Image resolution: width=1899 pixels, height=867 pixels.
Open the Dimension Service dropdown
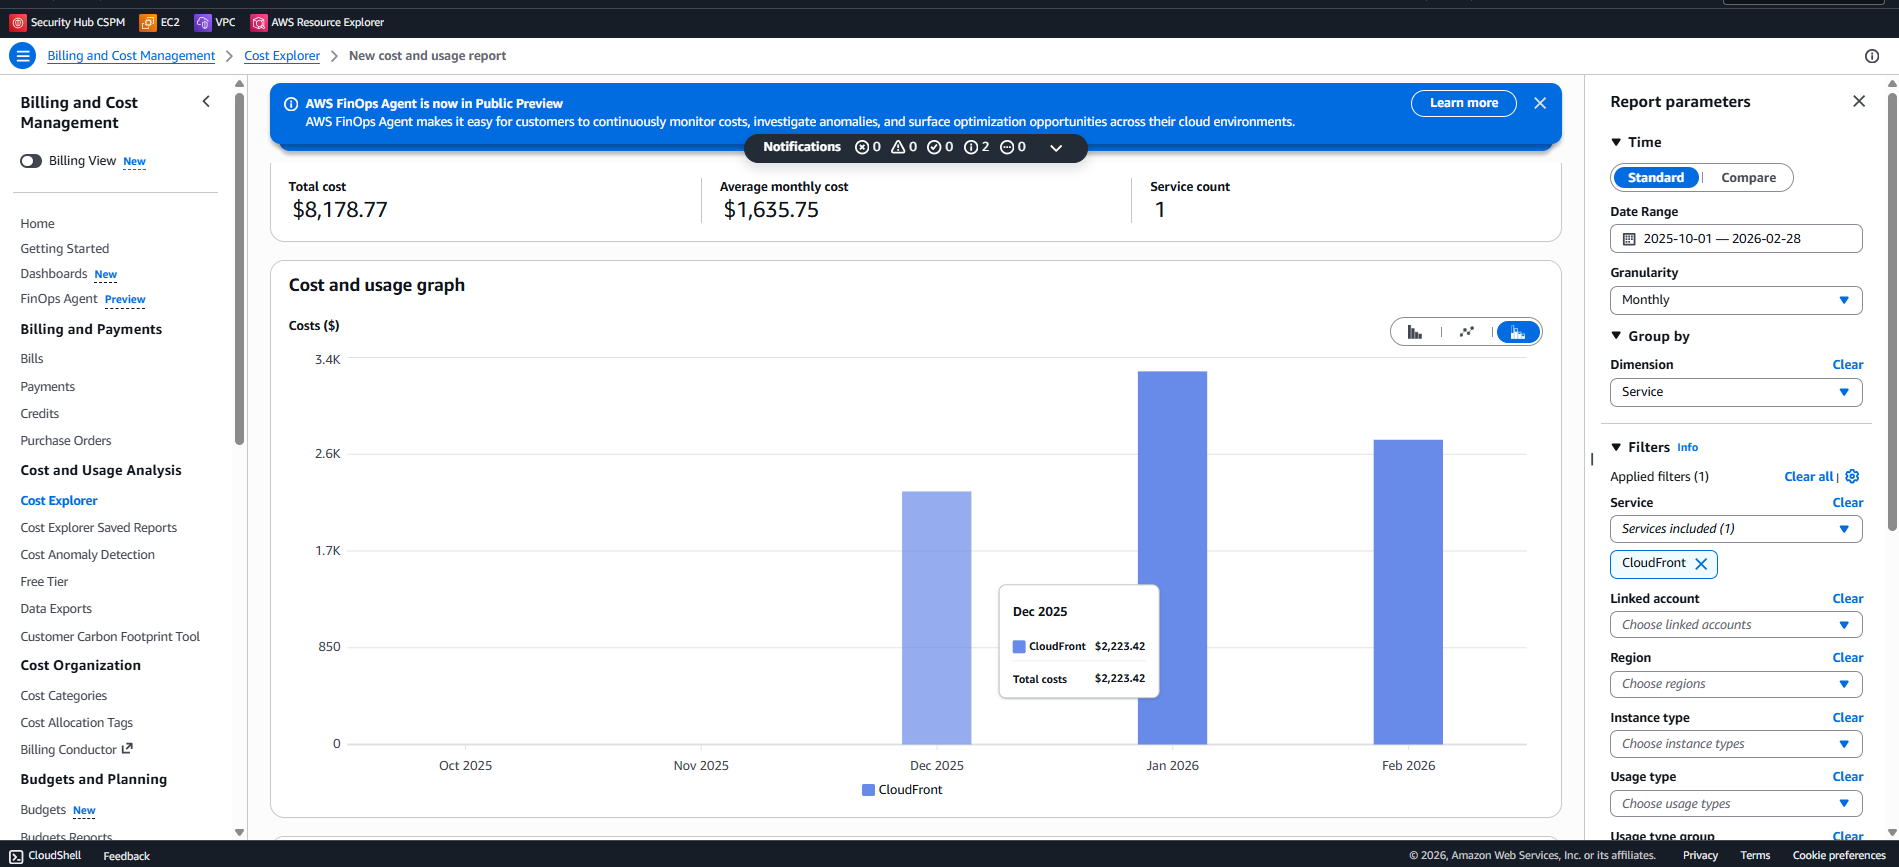1736,392
